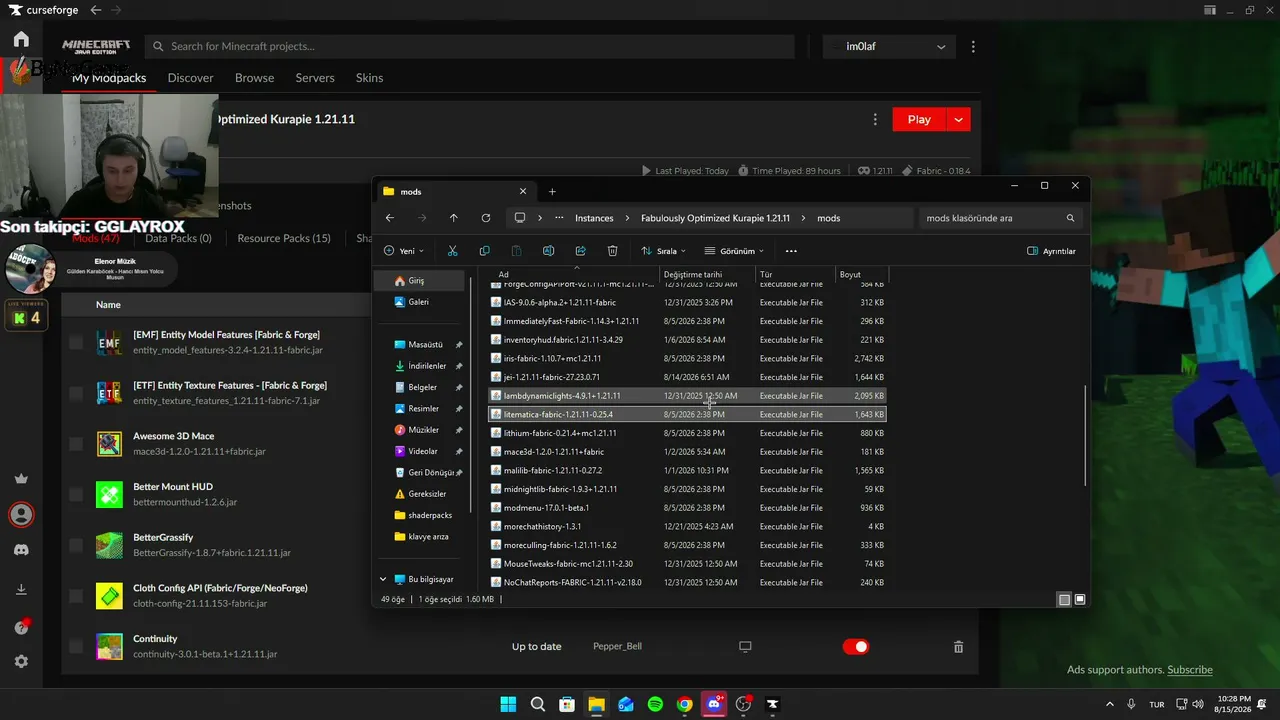This screenshot has height=720, width=1280.
Task: Switch to the Browse tab
Action: point(254,78)
